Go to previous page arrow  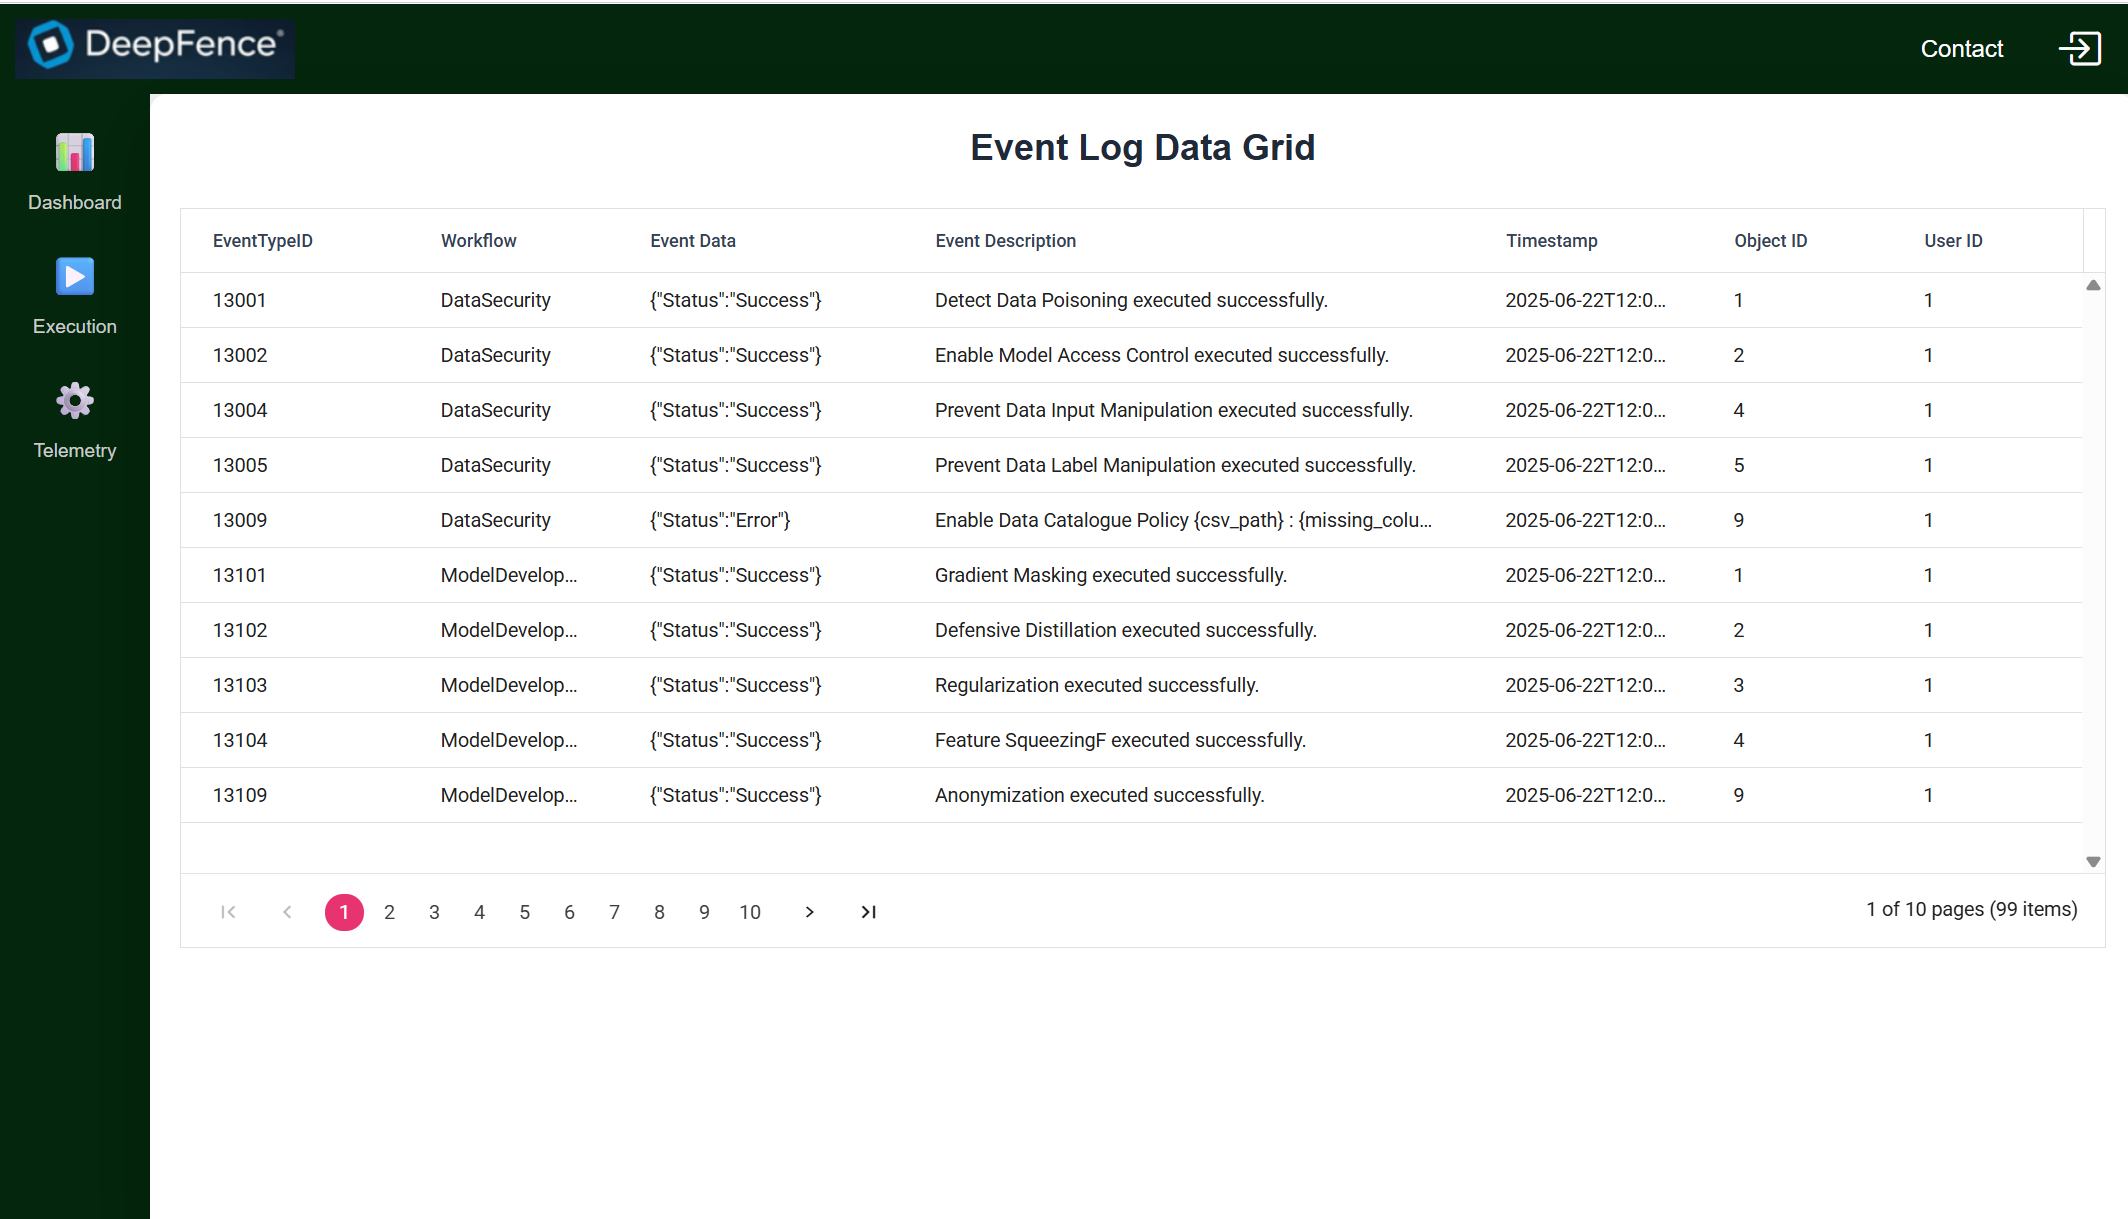287,912
